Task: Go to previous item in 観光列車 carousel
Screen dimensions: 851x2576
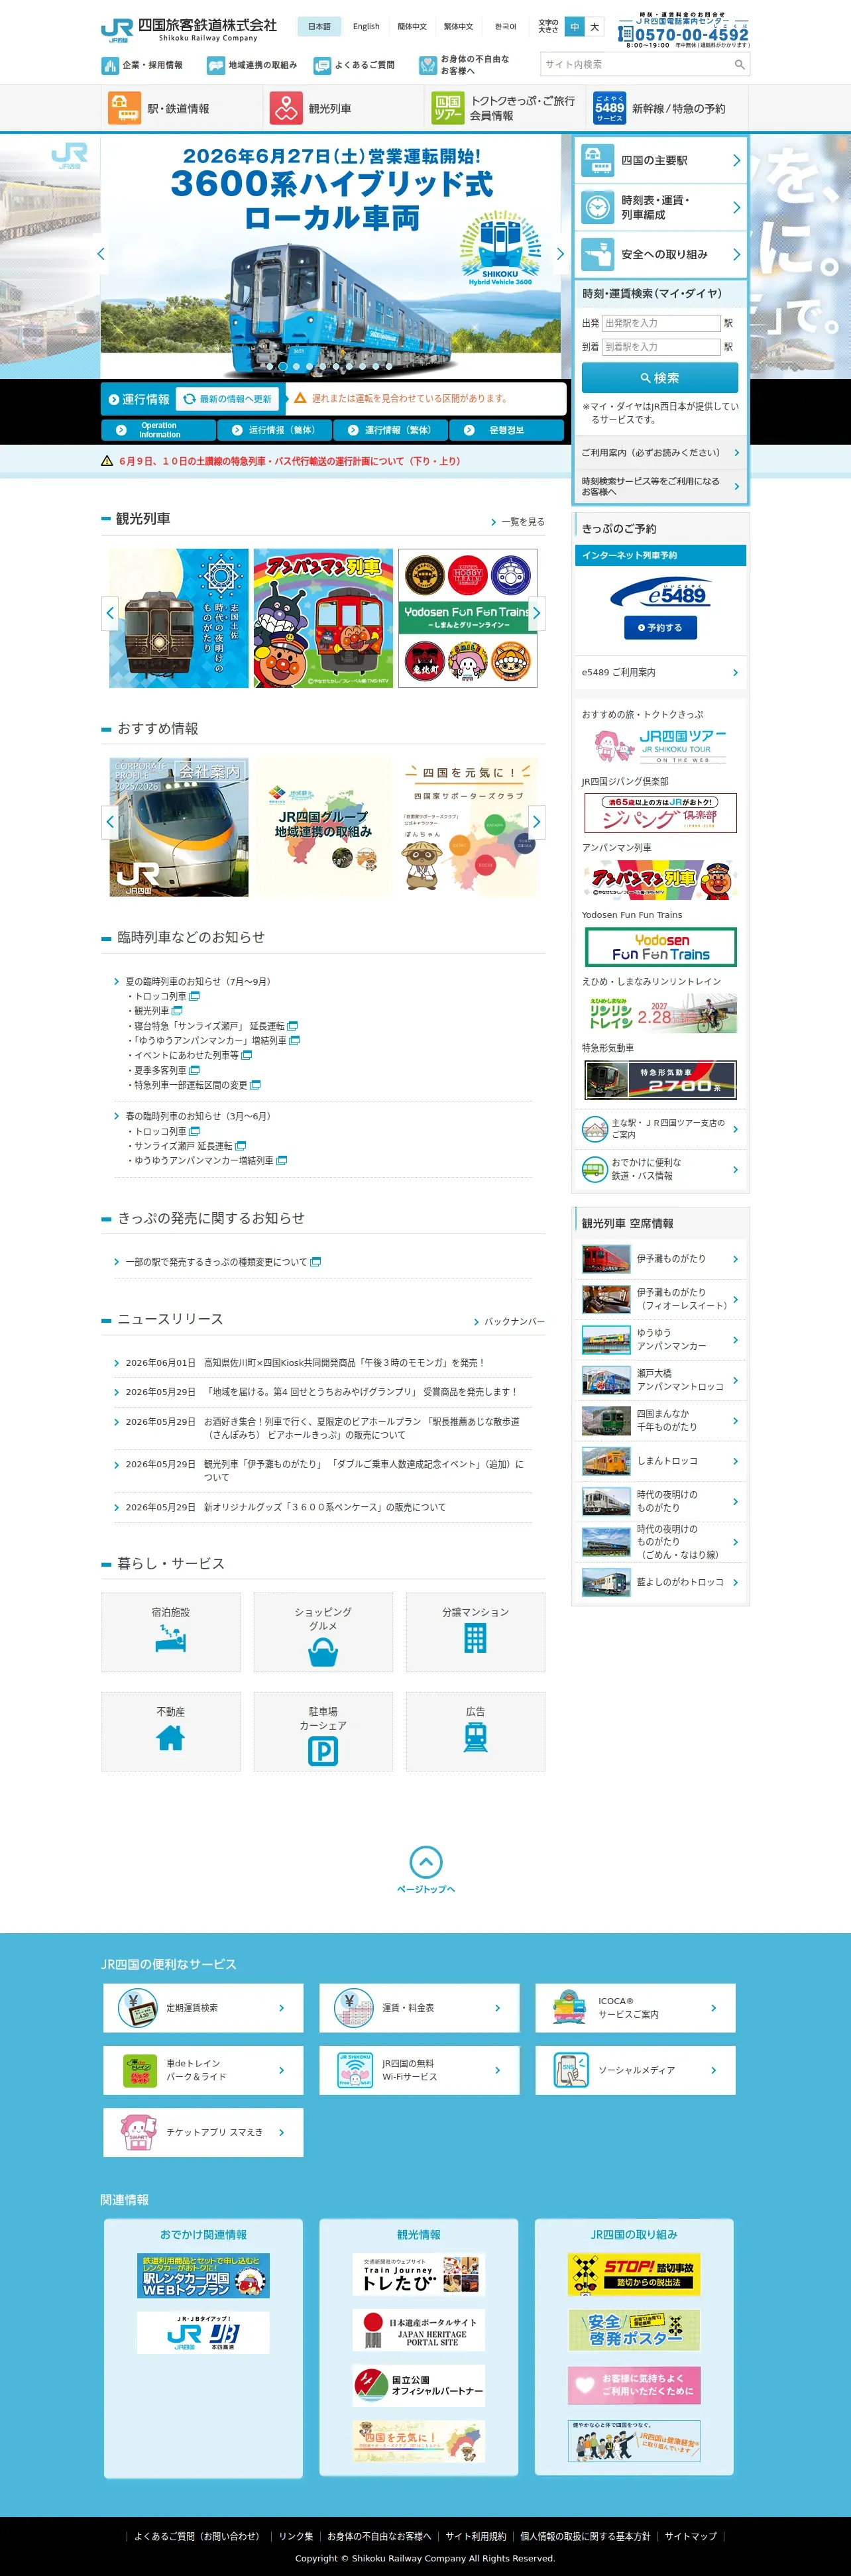Action: pos(110,613)
